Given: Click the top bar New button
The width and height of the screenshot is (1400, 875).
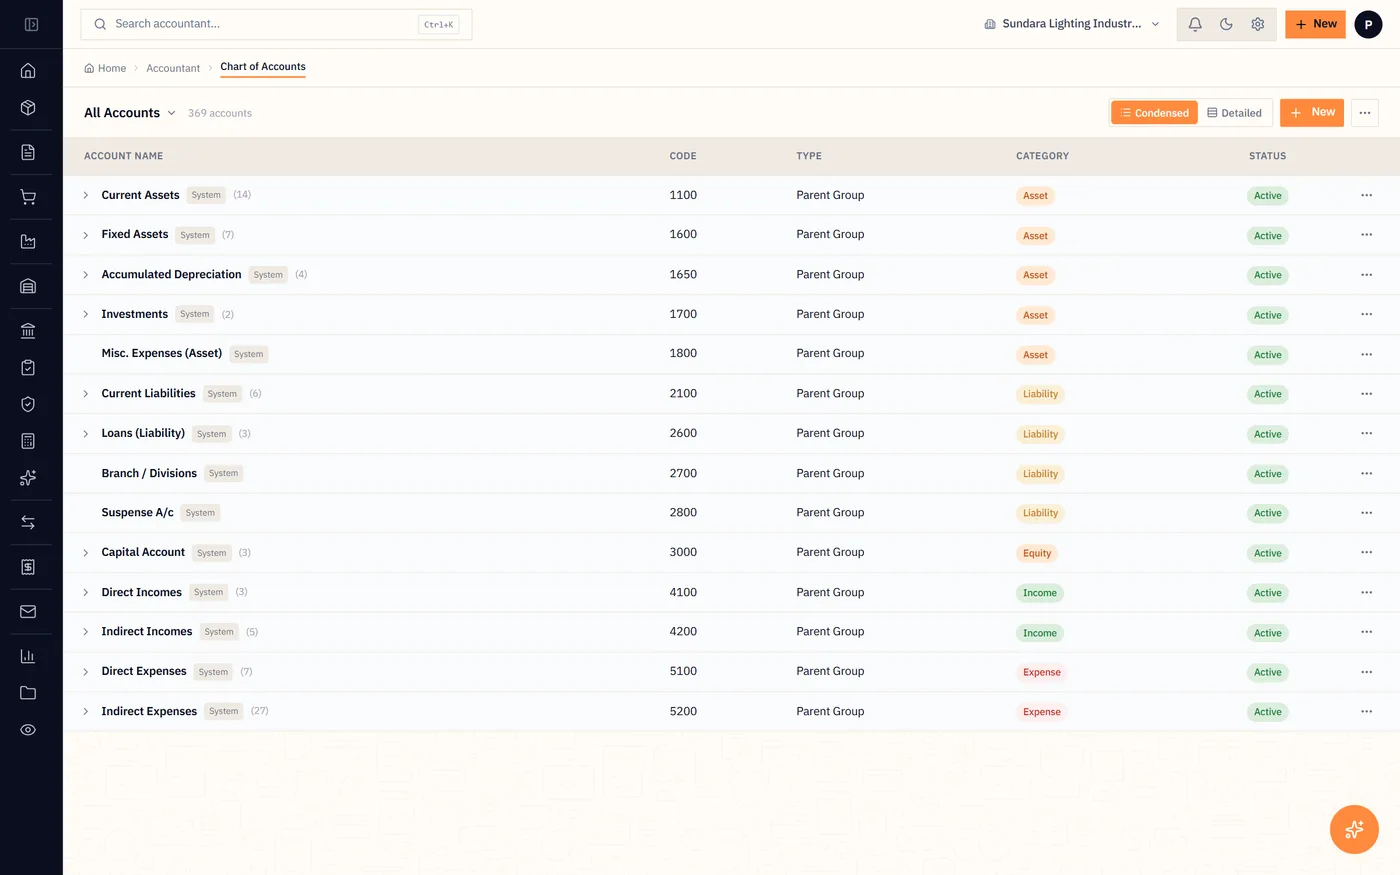Looking at the screenshot, I should click(x=1315, y=24).
